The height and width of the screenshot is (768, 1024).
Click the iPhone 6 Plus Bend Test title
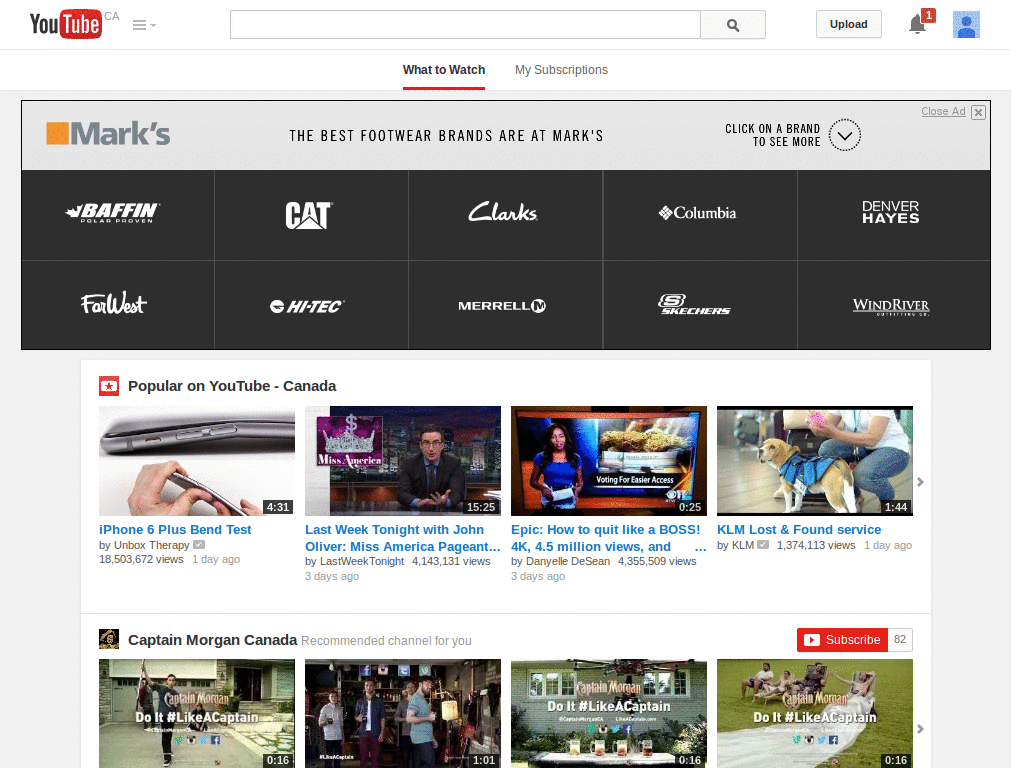(175, 530)
